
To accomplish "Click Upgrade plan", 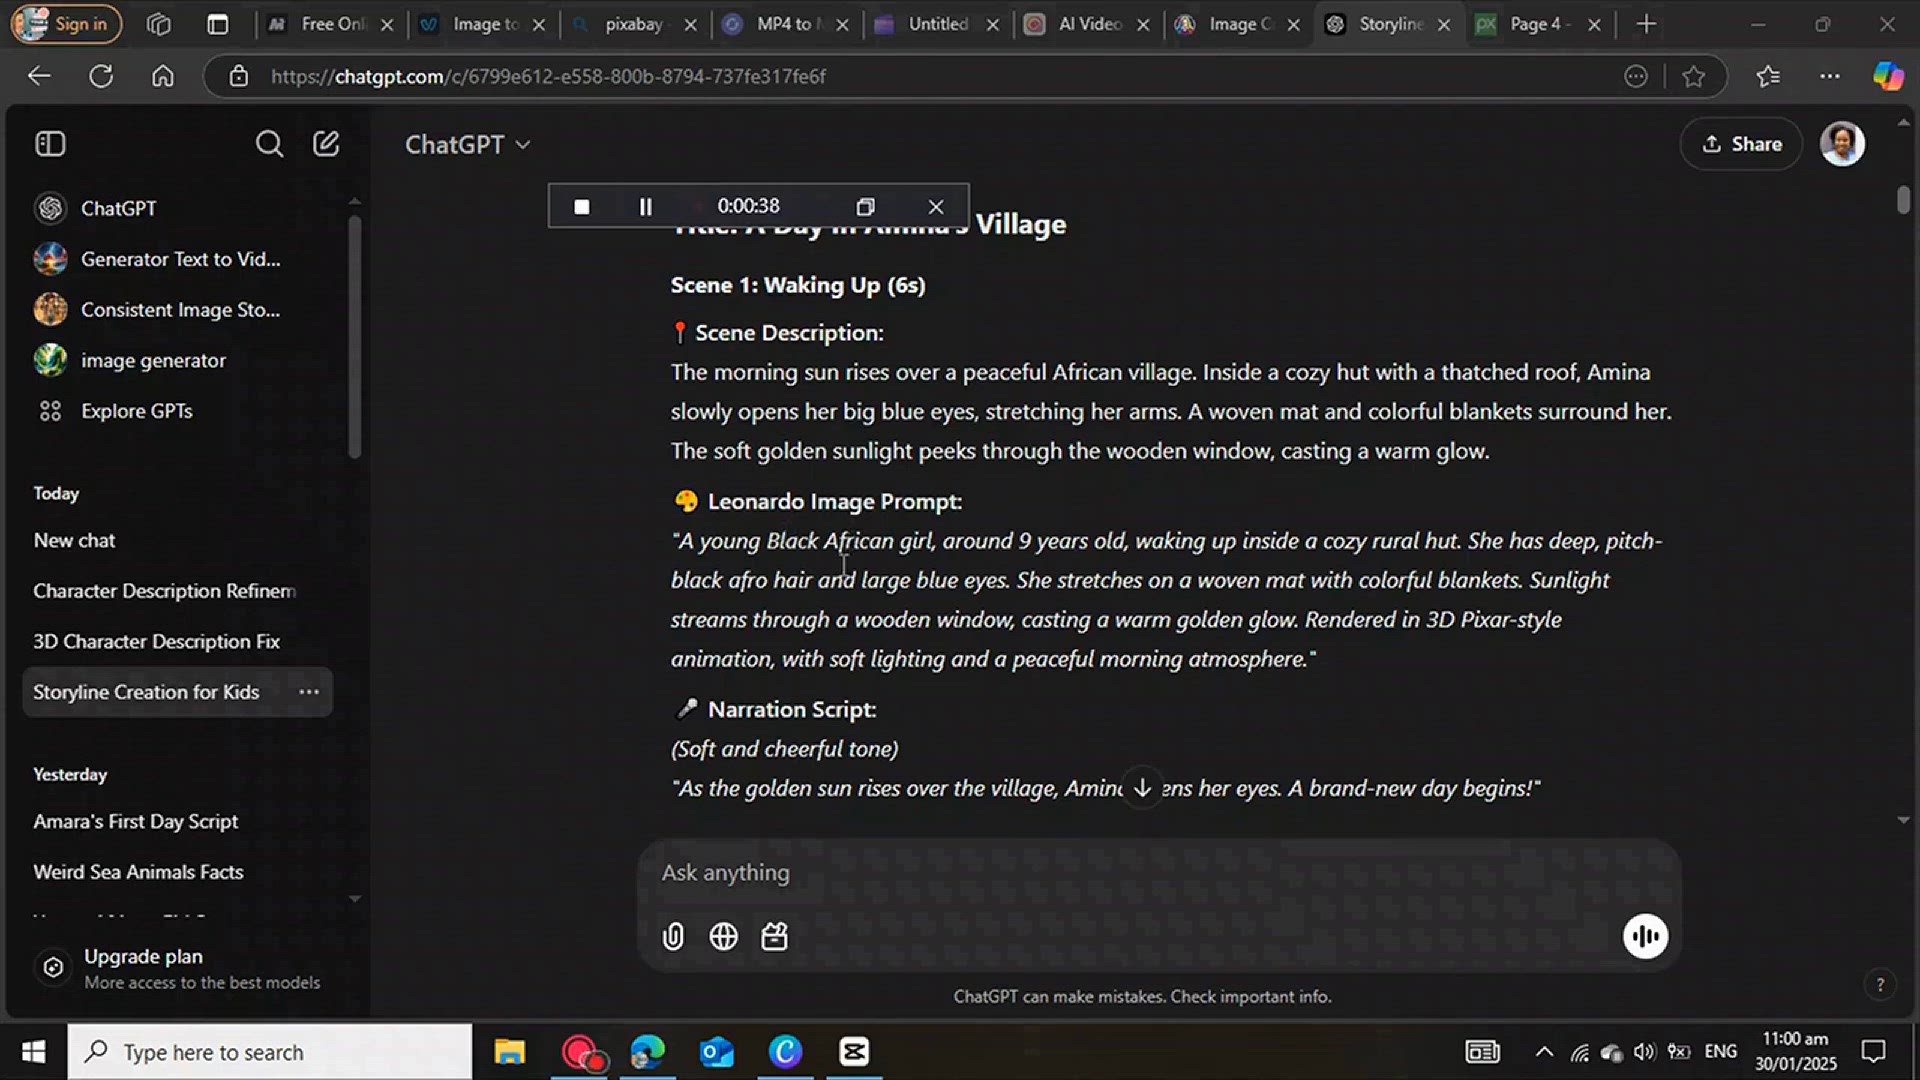I will [x=180, y=968].
